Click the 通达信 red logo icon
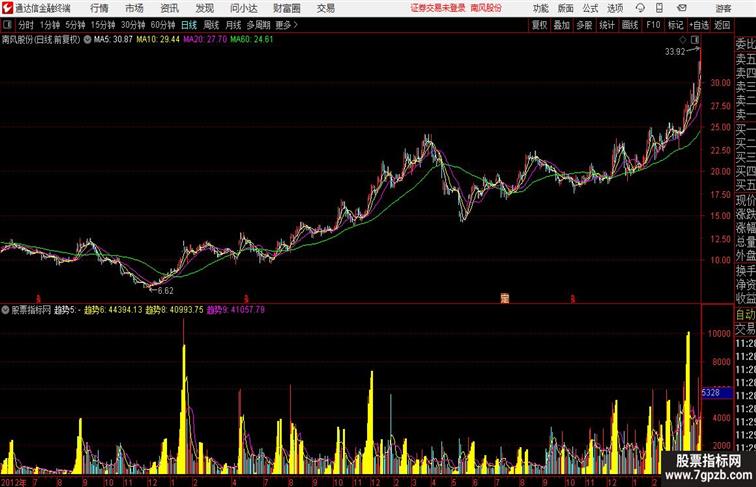The width and height of the screenshot is (756, 487). pyautogui.click(x=7, y=8)
